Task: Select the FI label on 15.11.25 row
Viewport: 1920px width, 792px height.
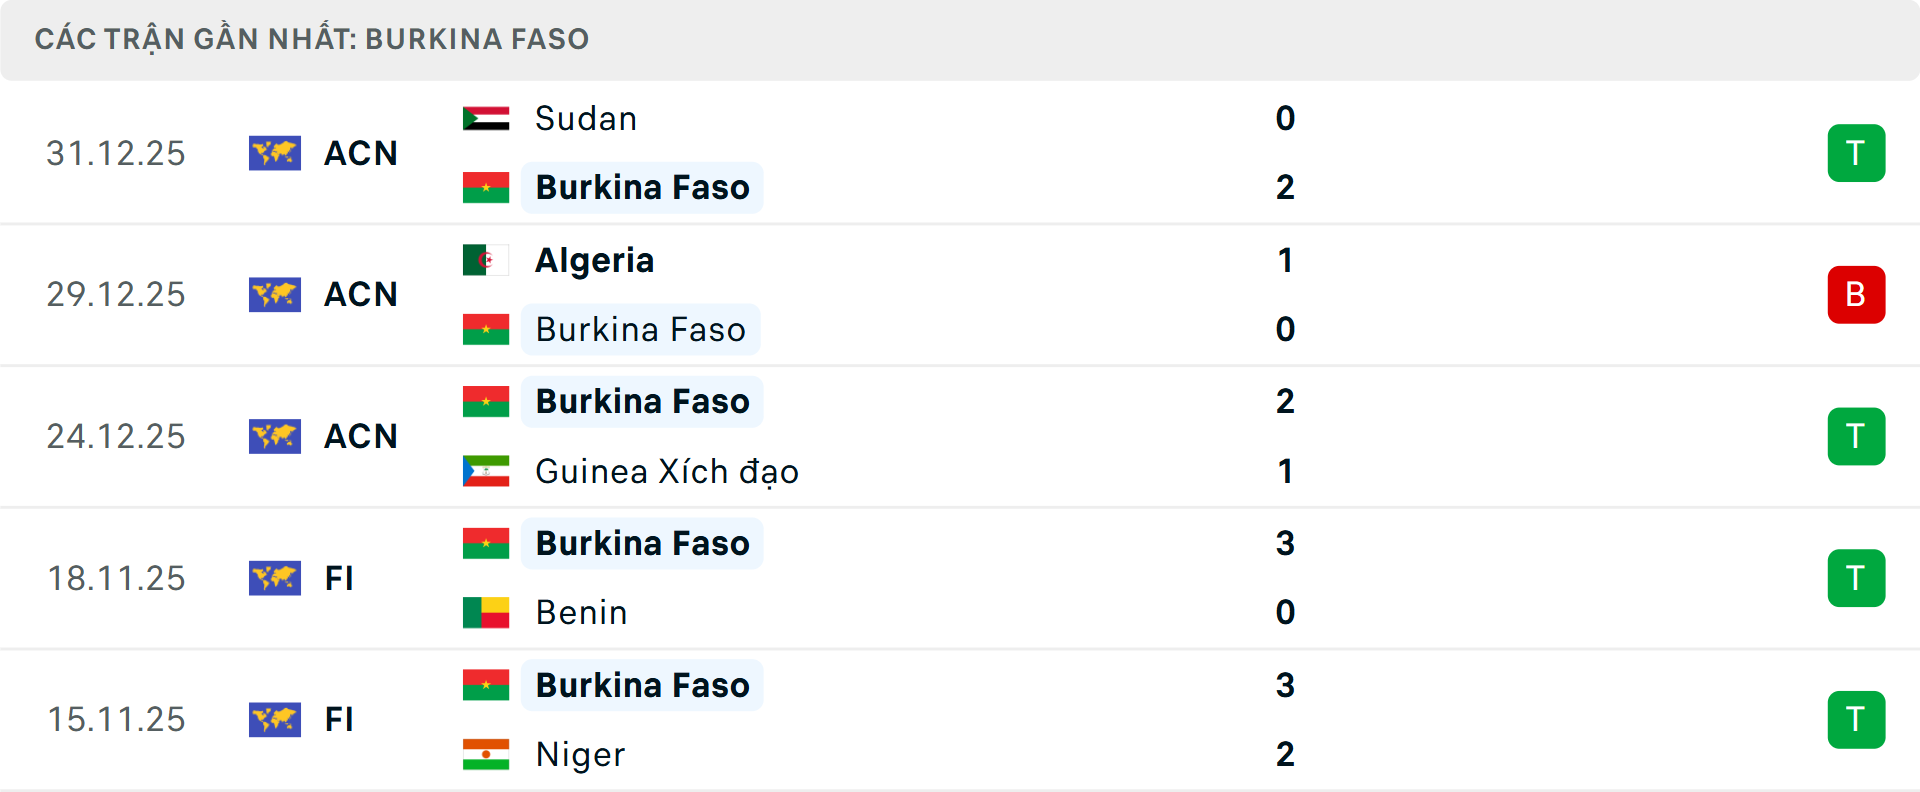Action: [340, 720]
